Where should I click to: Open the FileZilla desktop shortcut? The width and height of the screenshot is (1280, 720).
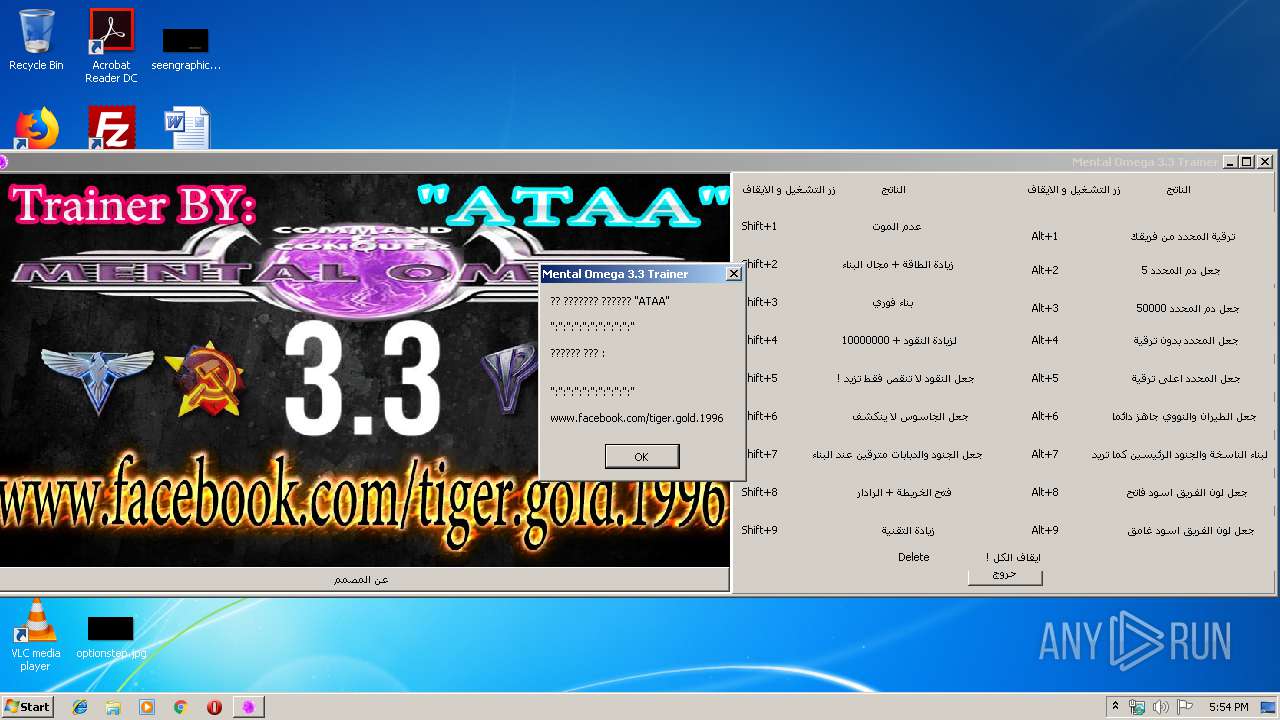(x=111, y=129)
